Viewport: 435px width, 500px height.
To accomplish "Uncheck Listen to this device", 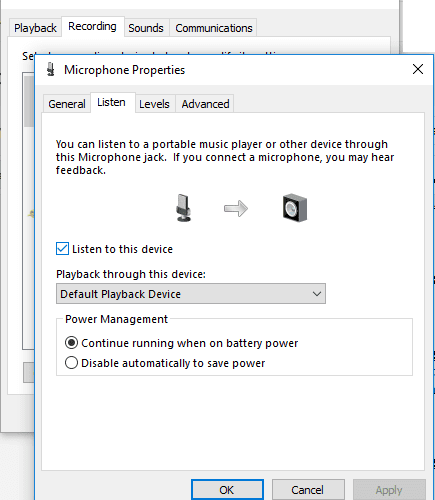I will [62, 249].
